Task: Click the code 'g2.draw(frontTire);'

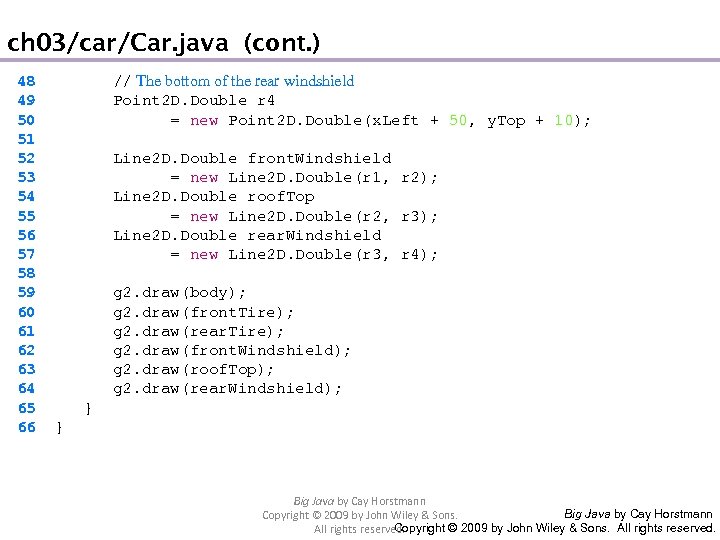Action: point(203,313)
